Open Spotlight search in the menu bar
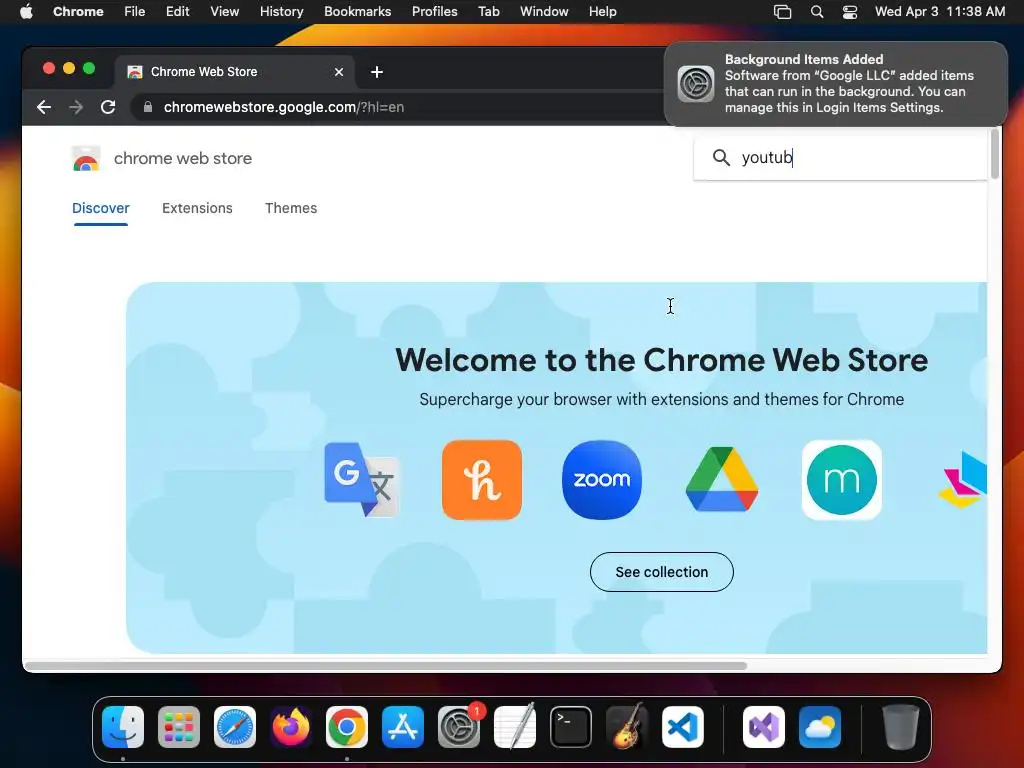This screenshot has width=1024, height=768. click(x=816, y=11)
